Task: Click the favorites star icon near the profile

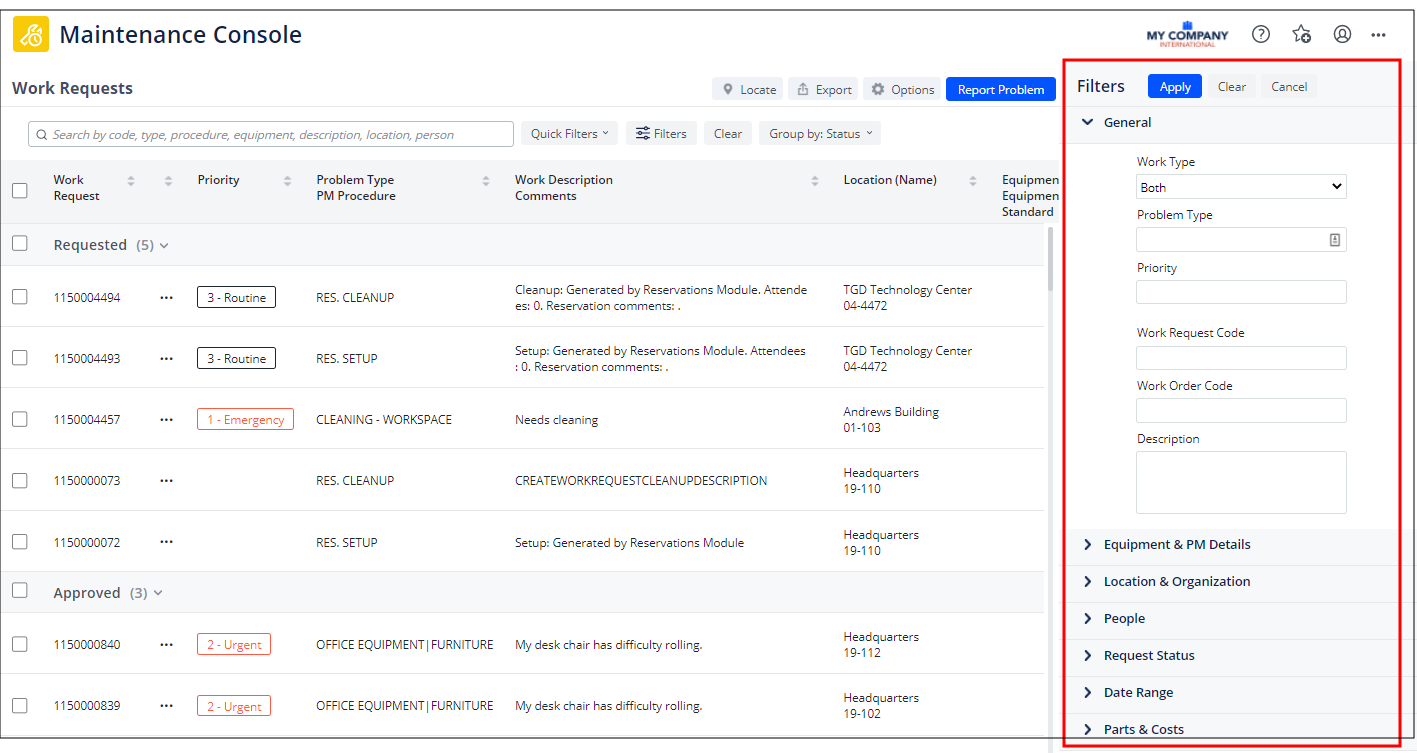Action: [x=1301, y=33]
